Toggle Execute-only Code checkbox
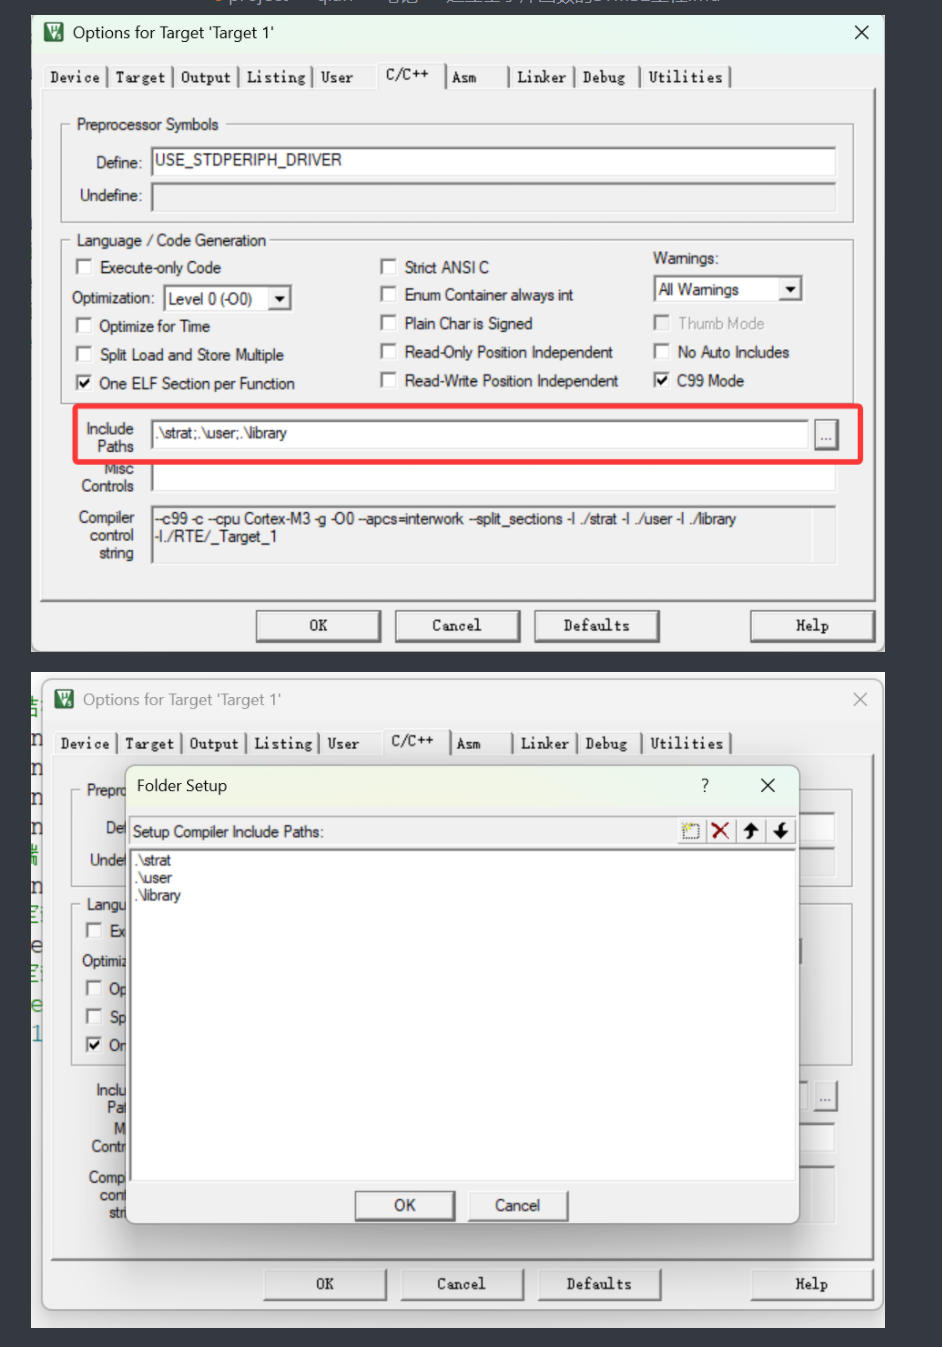Screen dimensions: 942x1347 [x=84, y=267]
